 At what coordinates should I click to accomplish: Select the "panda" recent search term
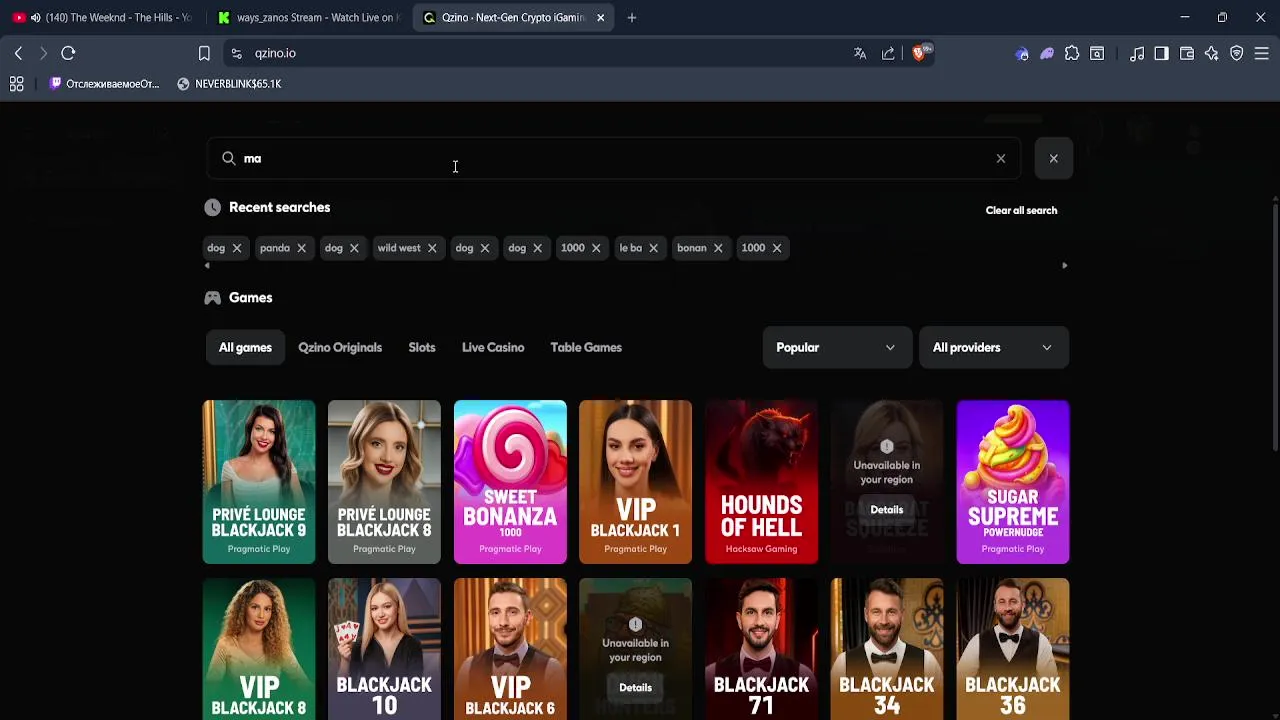pos(275,248)
